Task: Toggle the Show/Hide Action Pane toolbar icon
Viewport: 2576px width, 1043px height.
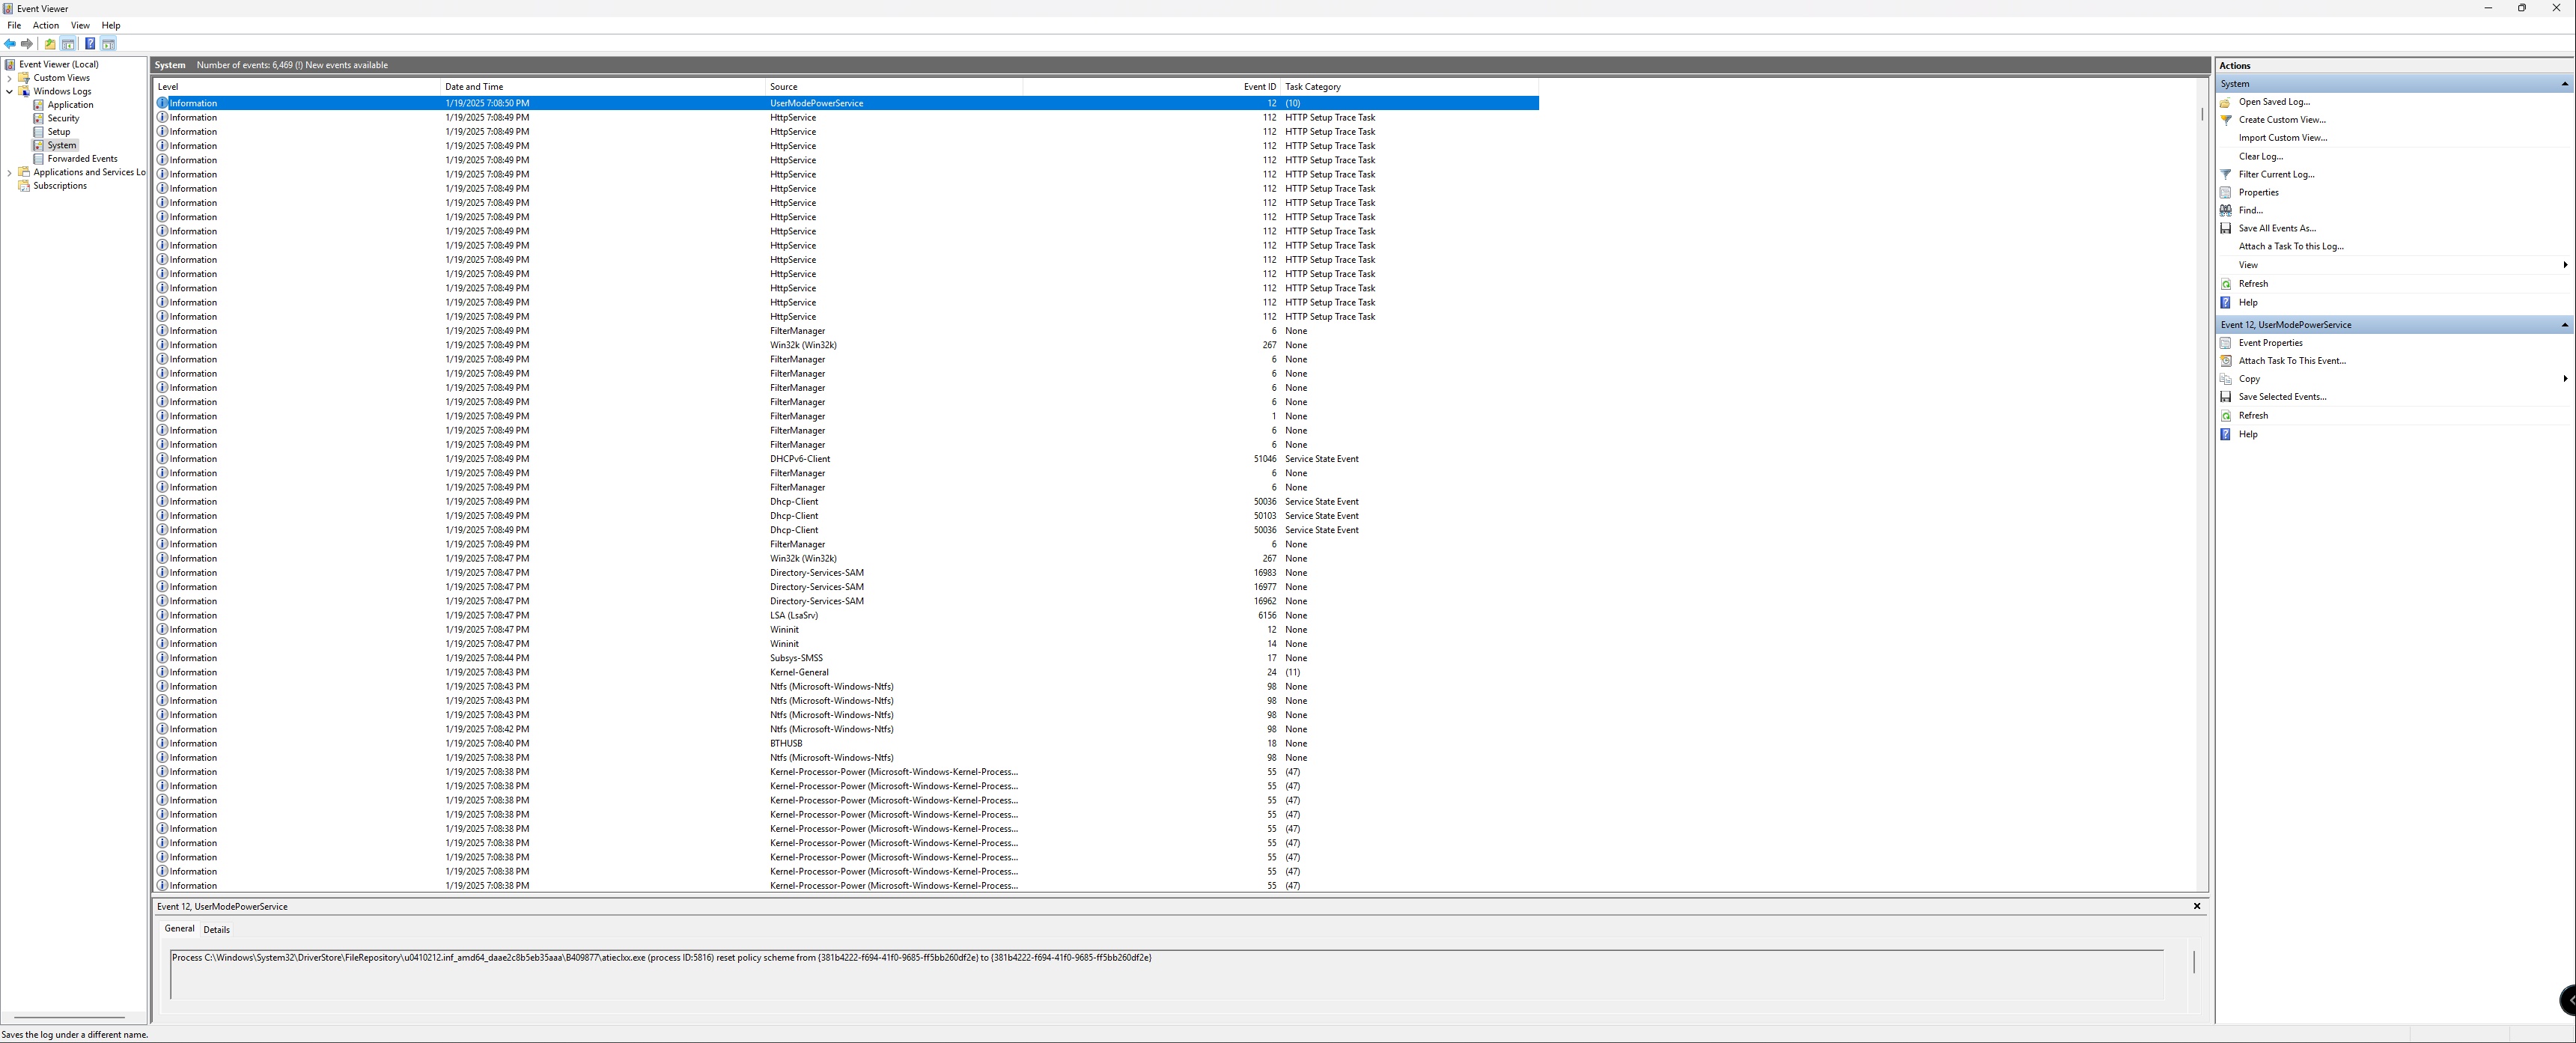Action: (108, 44)
